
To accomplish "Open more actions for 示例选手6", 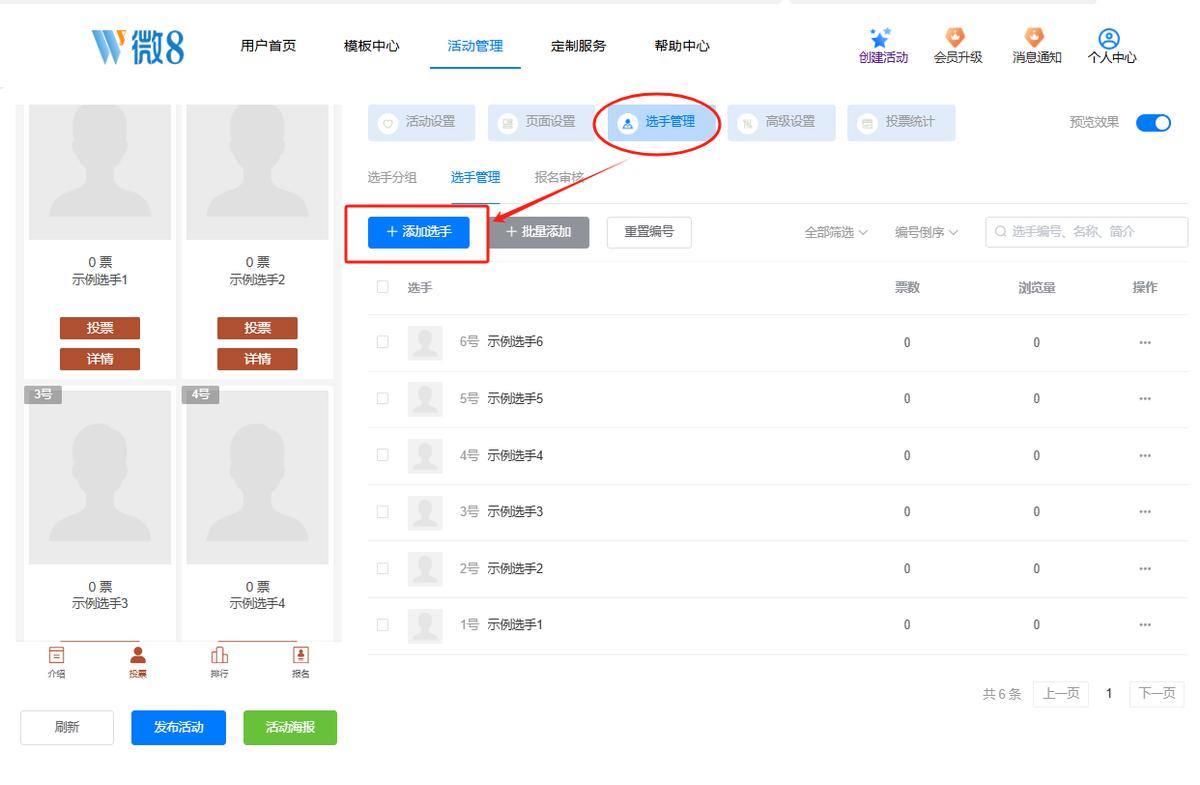I will point(1145,343).
